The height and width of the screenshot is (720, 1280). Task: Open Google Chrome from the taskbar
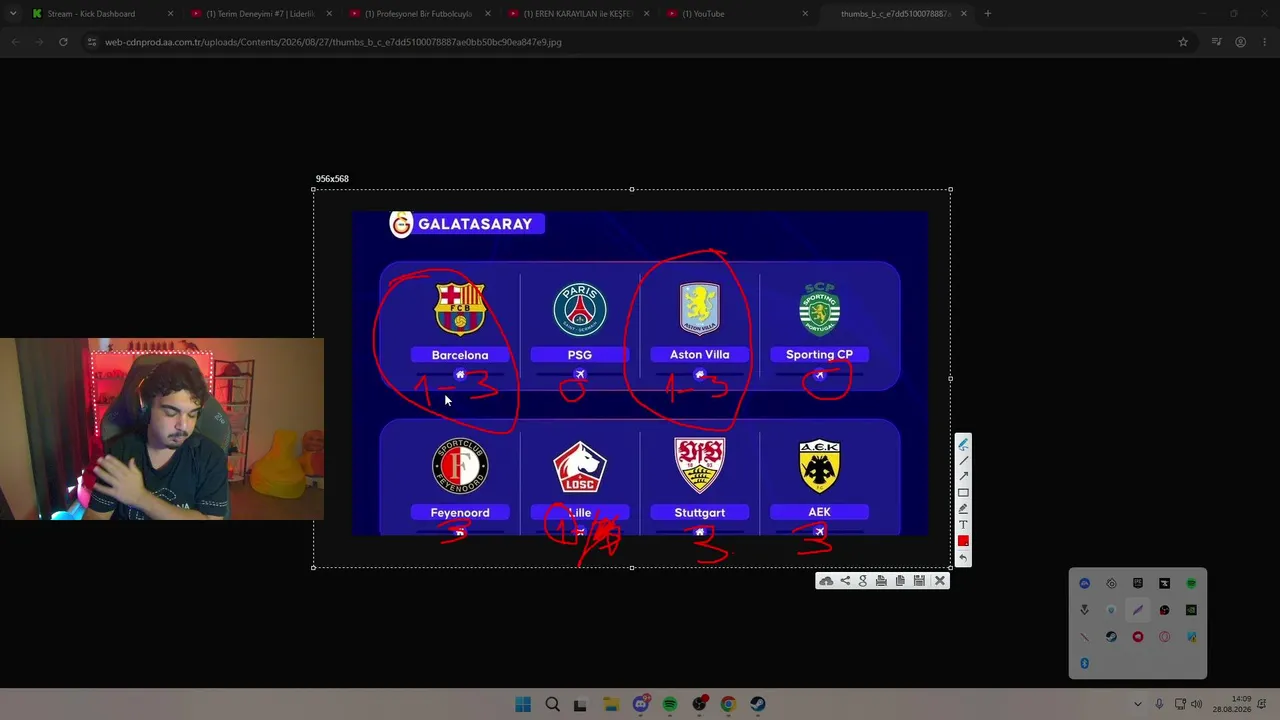728,704
